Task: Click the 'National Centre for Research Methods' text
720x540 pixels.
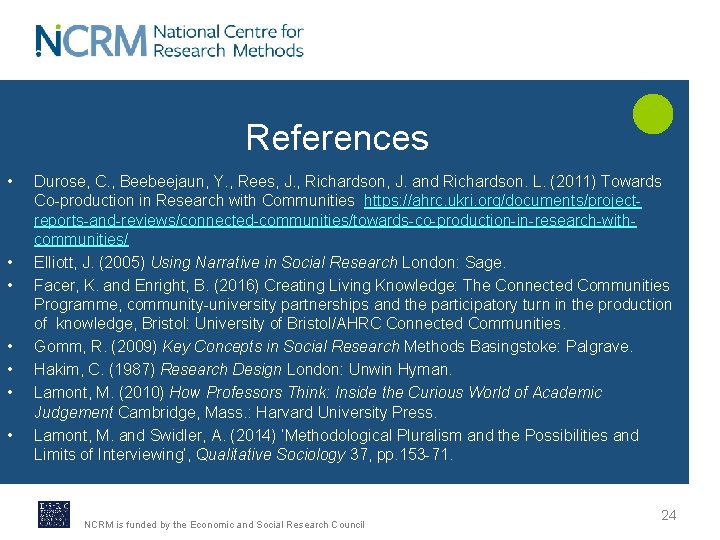Action: pos(228,41)
